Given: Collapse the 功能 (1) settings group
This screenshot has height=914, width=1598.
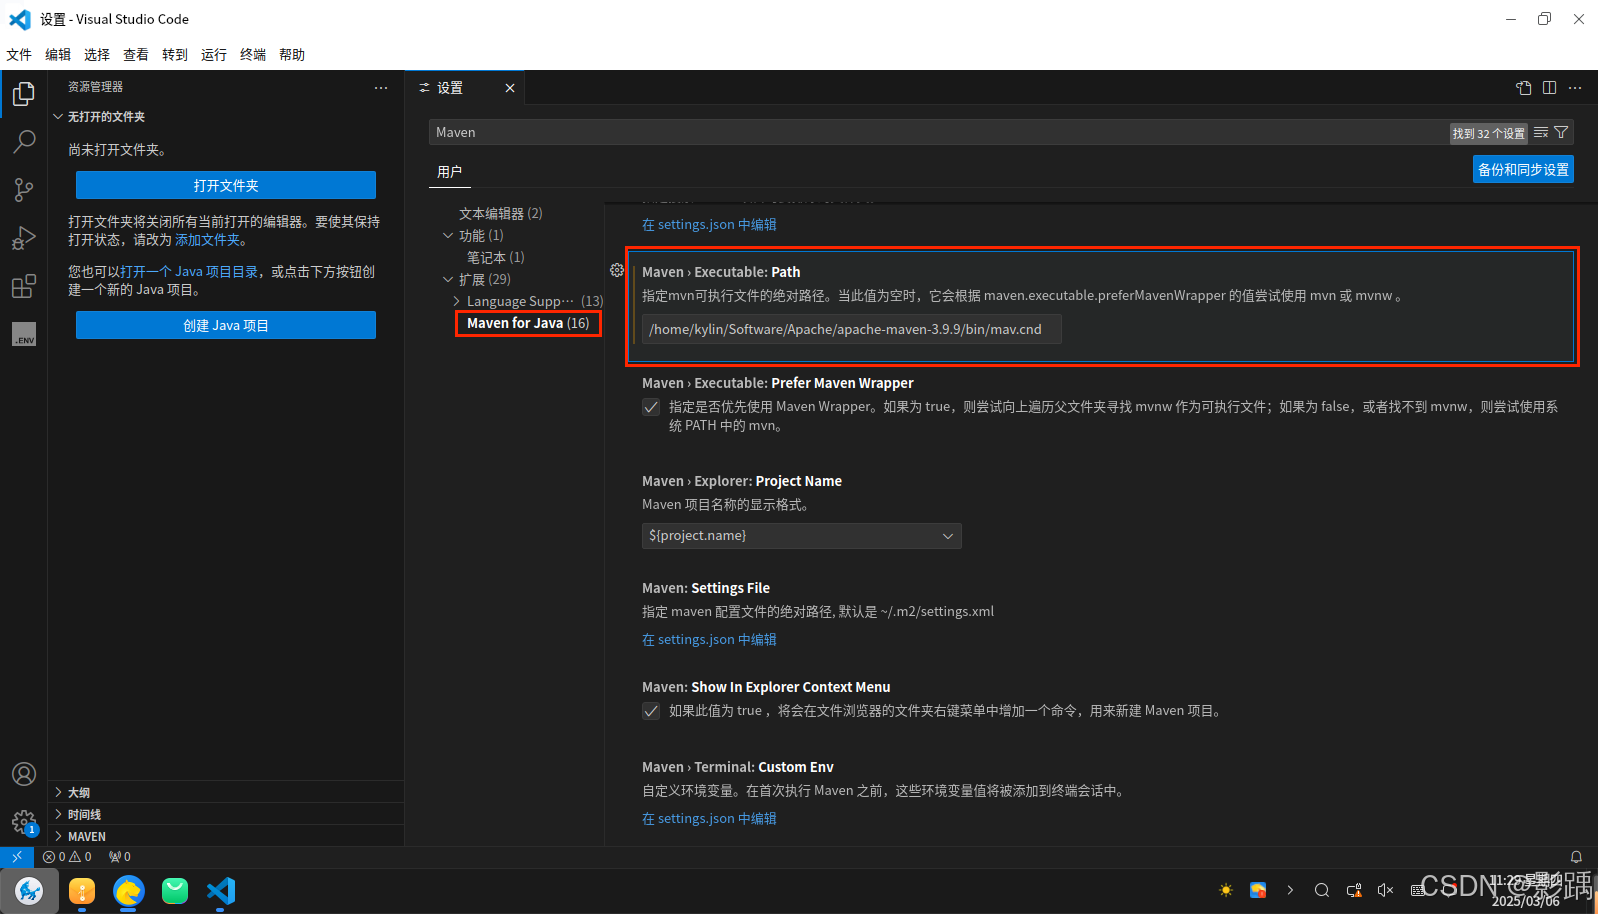Looking at the screenshot, I should (448, 236).
